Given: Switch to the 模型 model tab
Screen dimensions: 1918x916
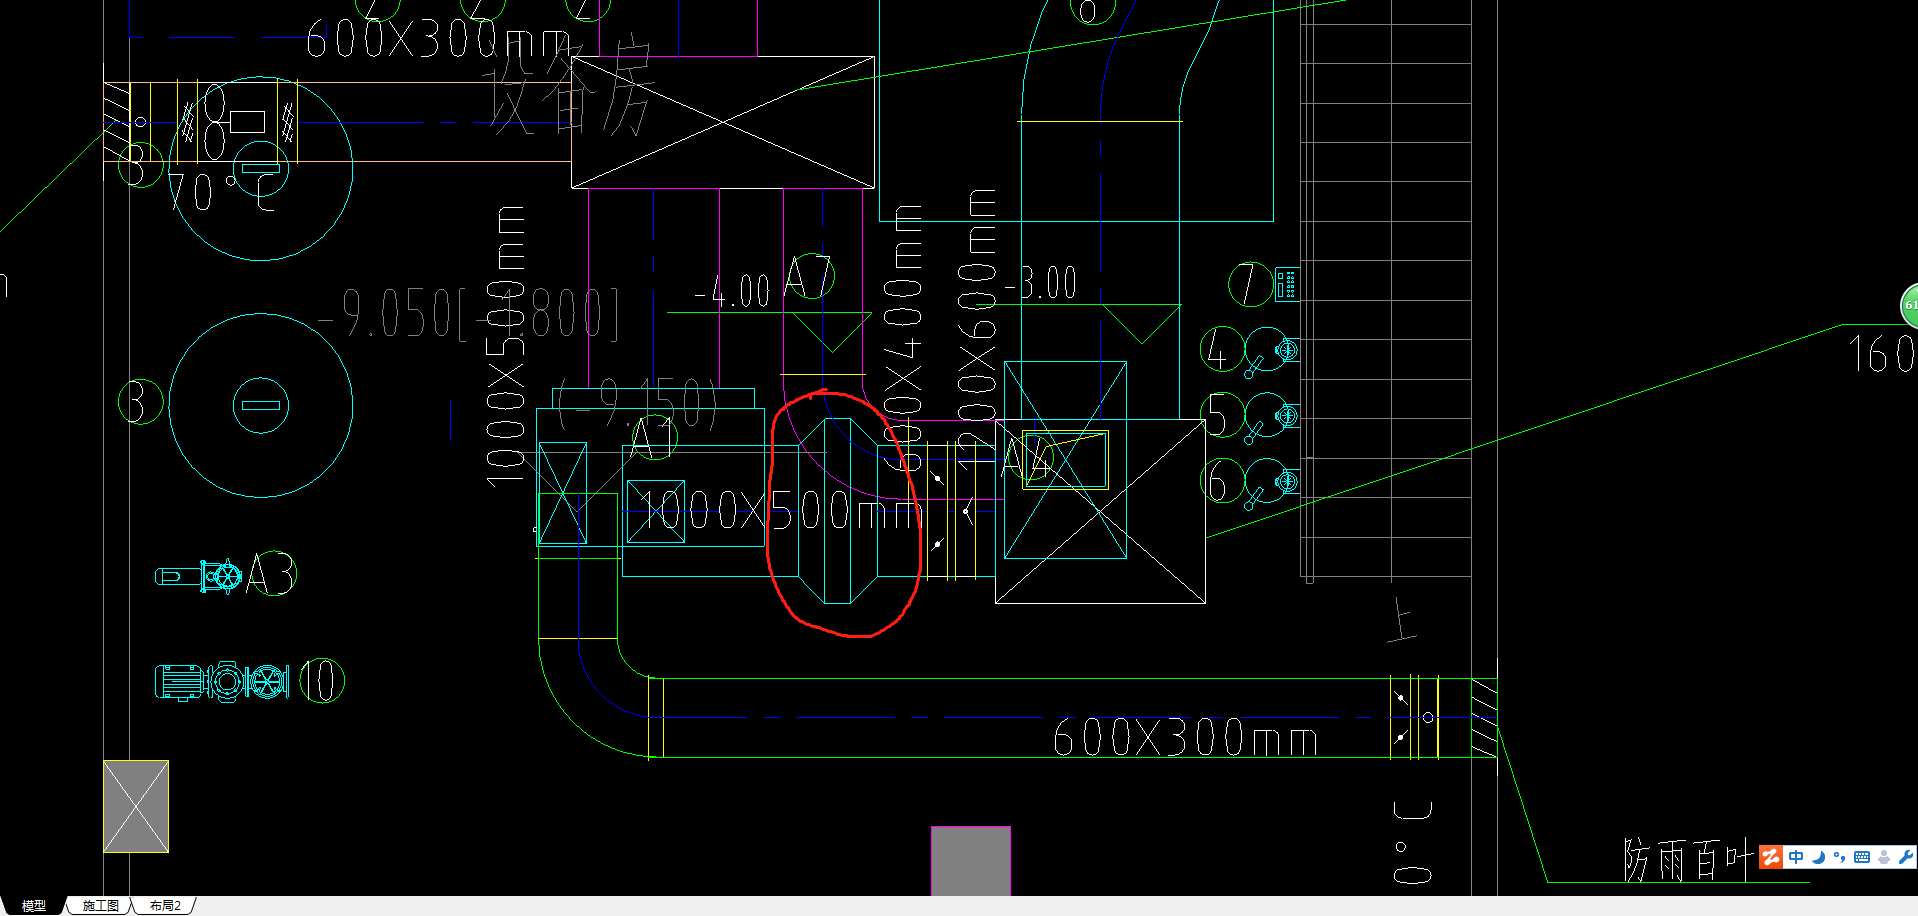Looking at the screenshot, I should tap(34, 905).
